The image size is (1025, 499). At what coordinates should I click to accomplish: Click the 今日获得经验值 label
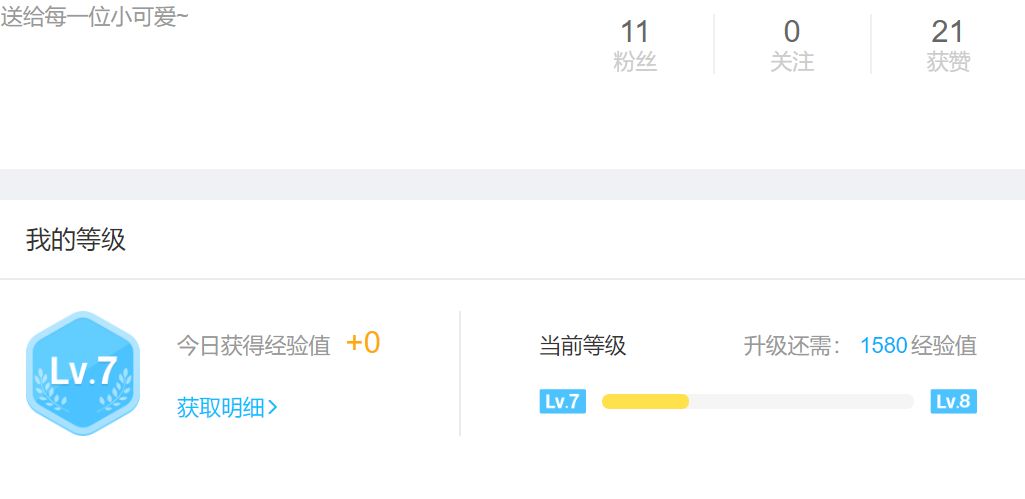click(x=253, y=346)
